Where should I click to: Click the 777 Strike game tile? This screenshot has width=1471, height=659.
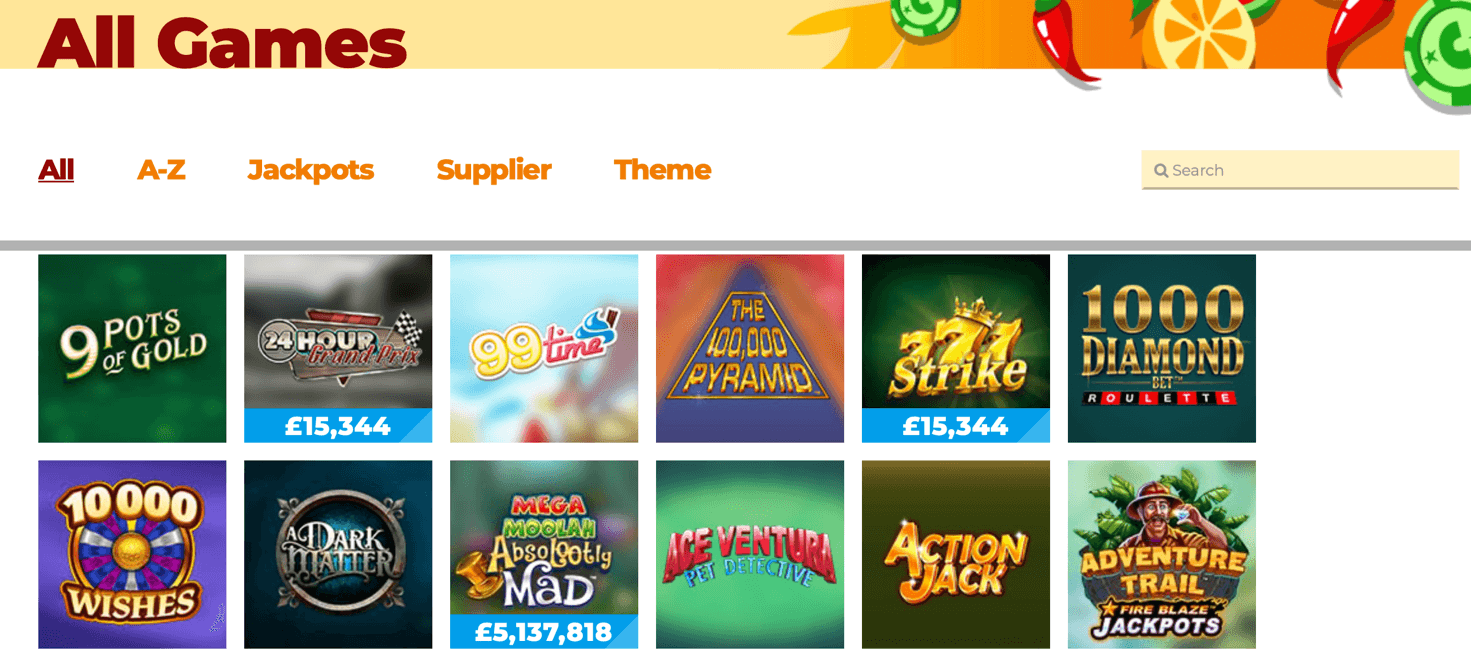pos(956,348)
